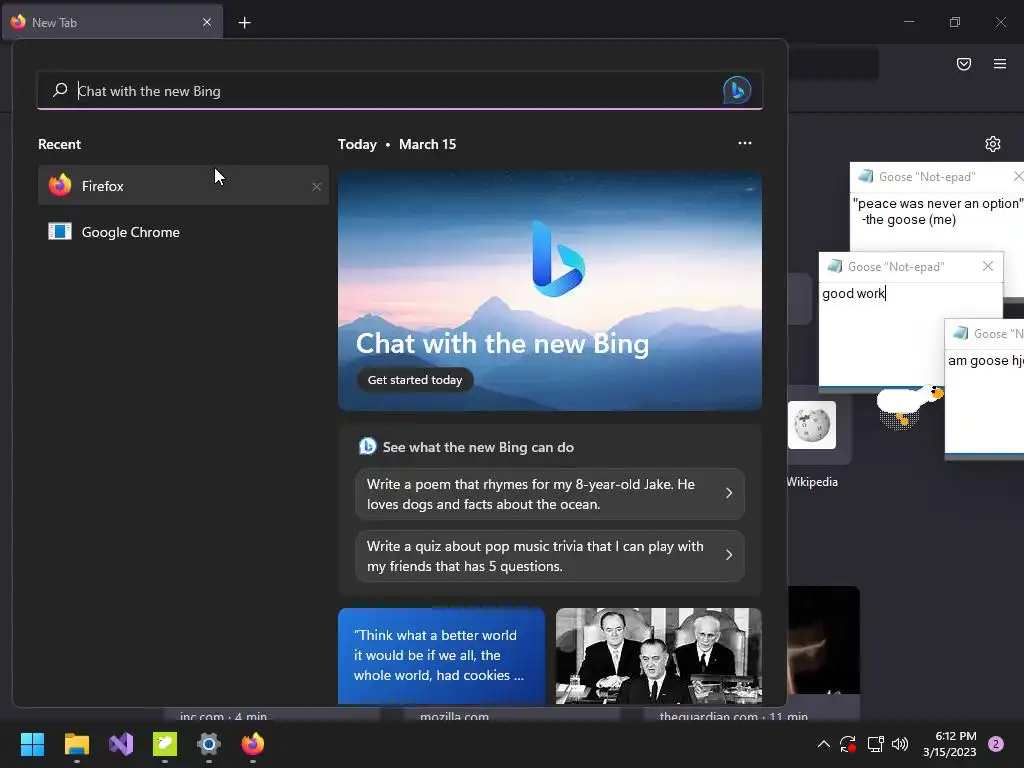Click 'See what the new Bing can do'
Image resolution: width=1024 pixels, height=768 pixels.
[x=477, y=447]
